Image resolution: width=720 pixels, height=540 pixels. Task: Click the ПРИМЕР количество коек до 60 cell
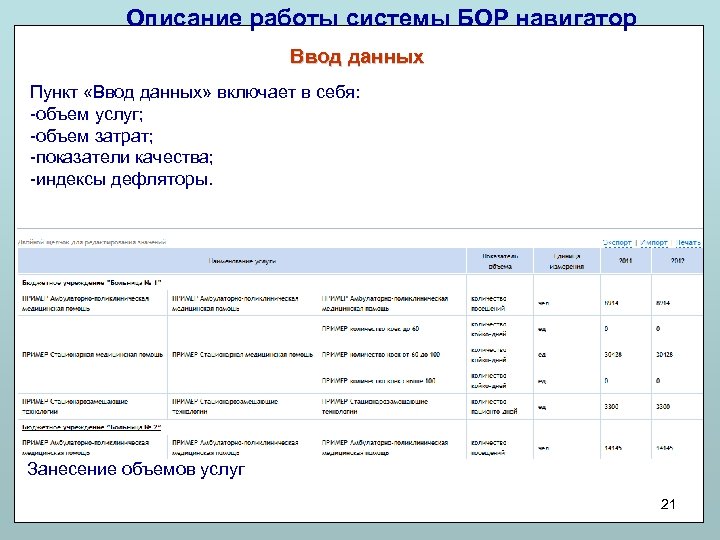370,329
